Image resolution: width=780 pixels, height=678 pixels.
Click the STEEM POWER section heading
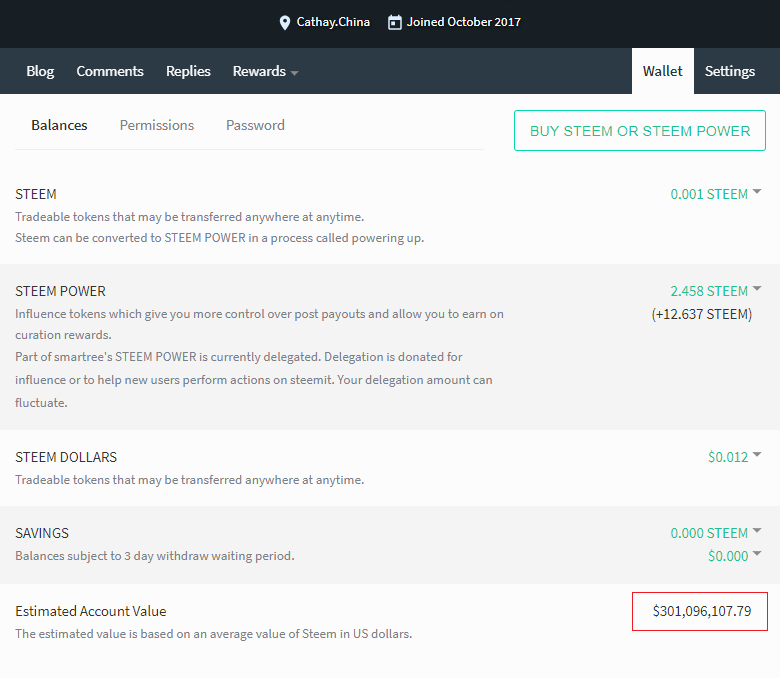[x=60, y=291]
